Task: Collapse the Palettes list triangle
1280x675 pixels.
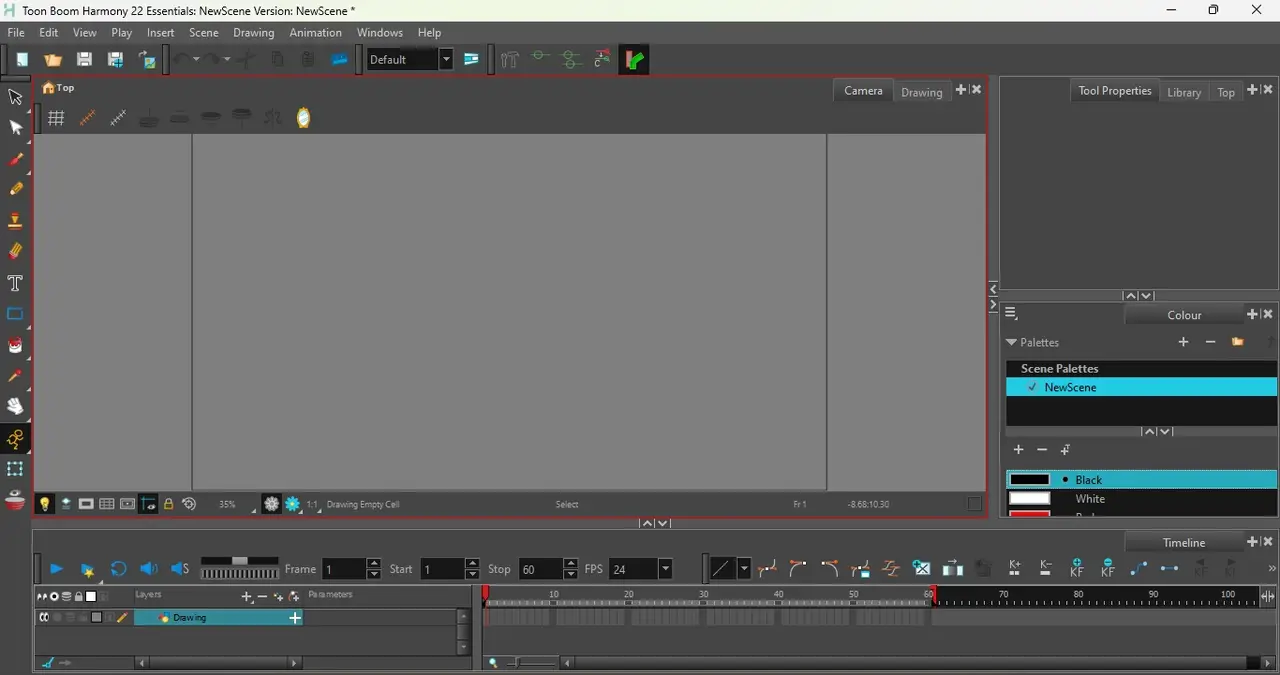Action: click(x=1011, y=342)
